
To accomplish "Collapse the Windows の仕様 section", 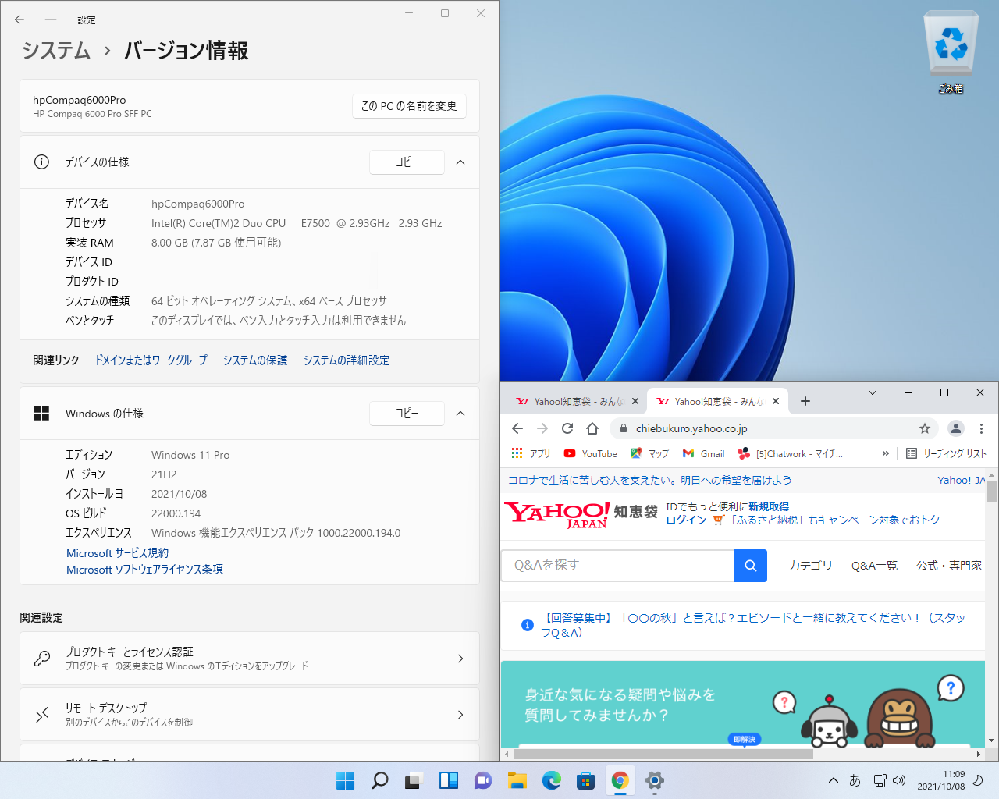I will 461,414.
